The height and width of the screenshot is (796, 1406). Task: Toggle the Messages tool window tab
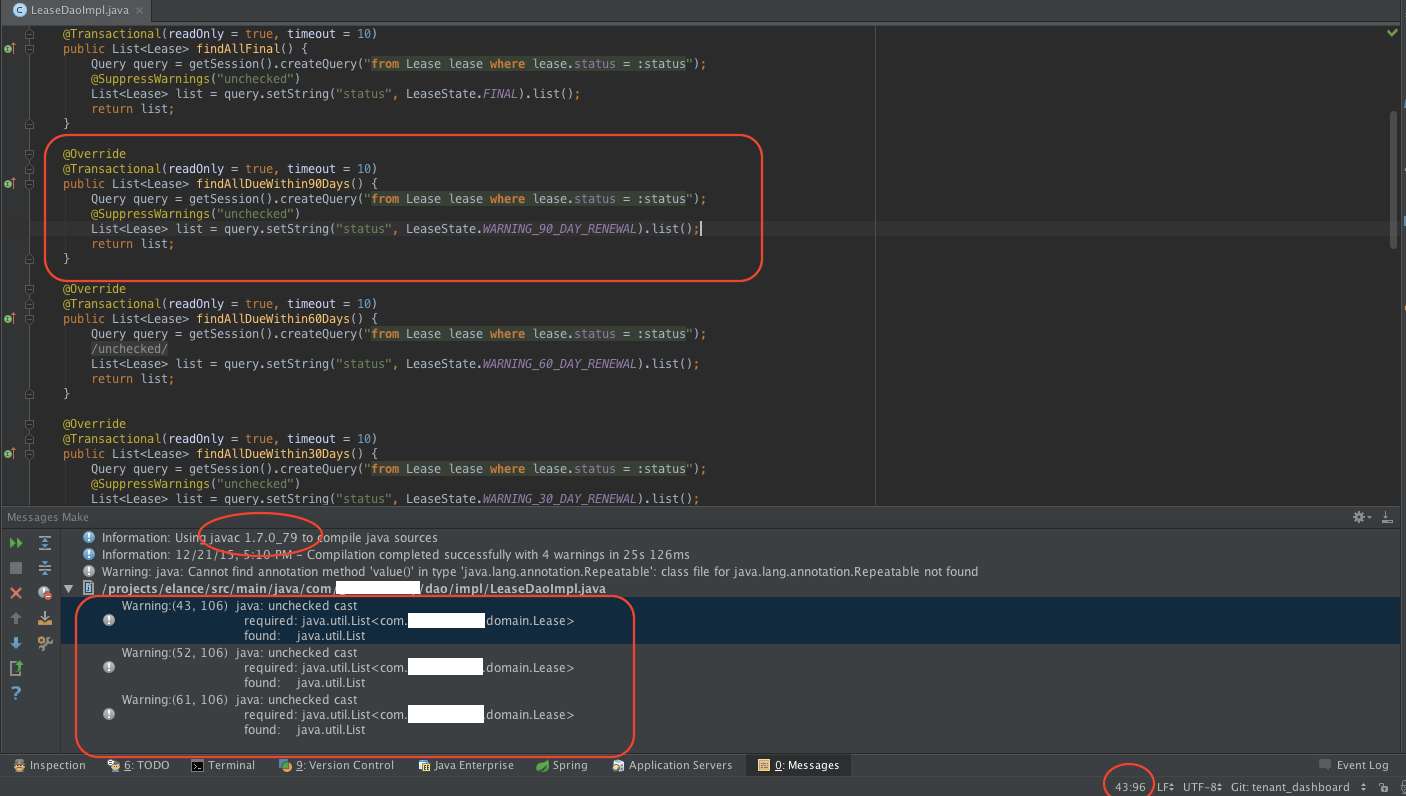pyautogui.click(x=799, y=766)
